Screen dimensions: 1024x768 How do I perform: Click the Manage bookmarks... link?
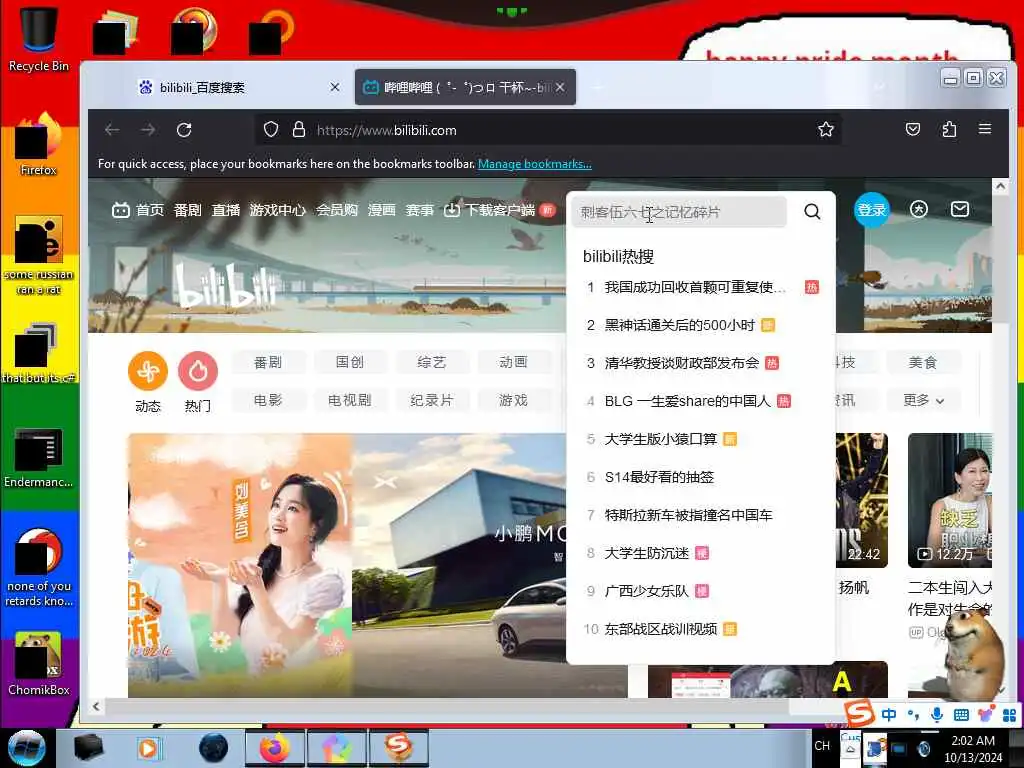click(x=535, y=164)
